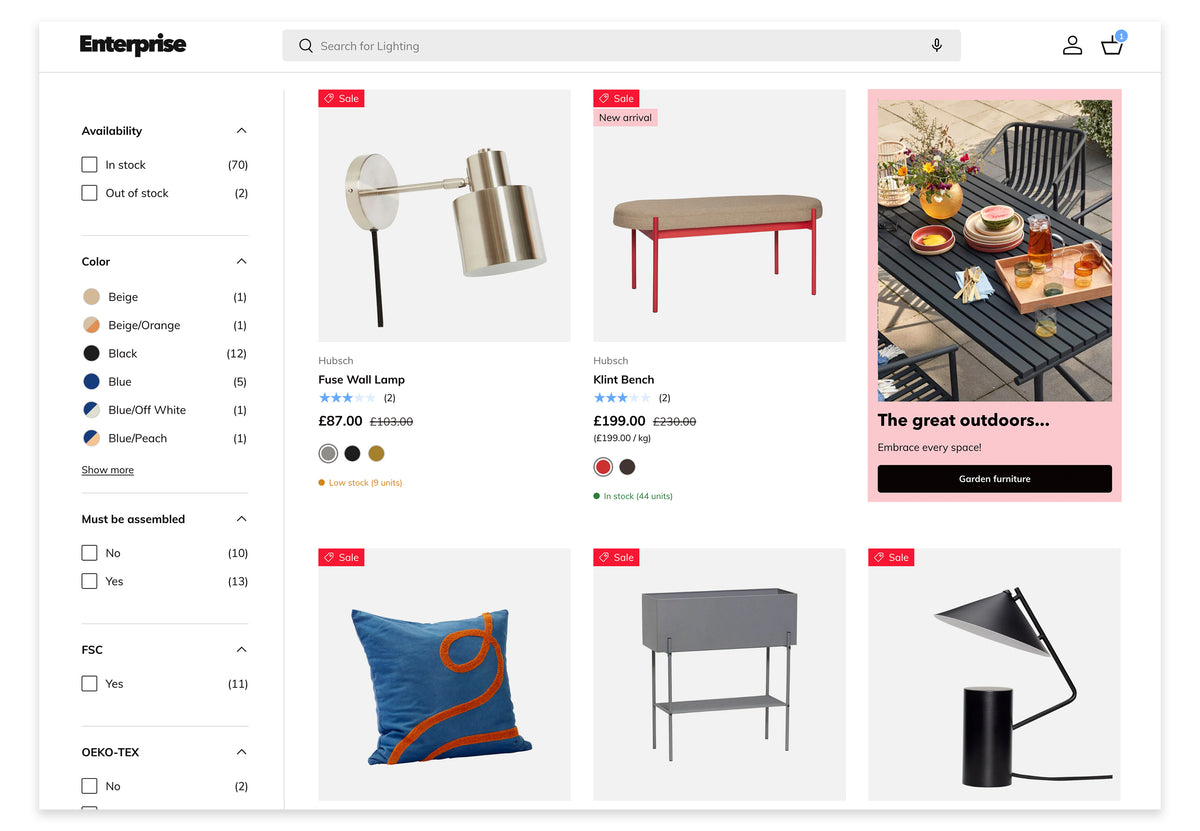This screenshot has height=831, width=1200.
Task: Collapse the Availability filter section
Action: pyautogui.click(x=241, y=131)
